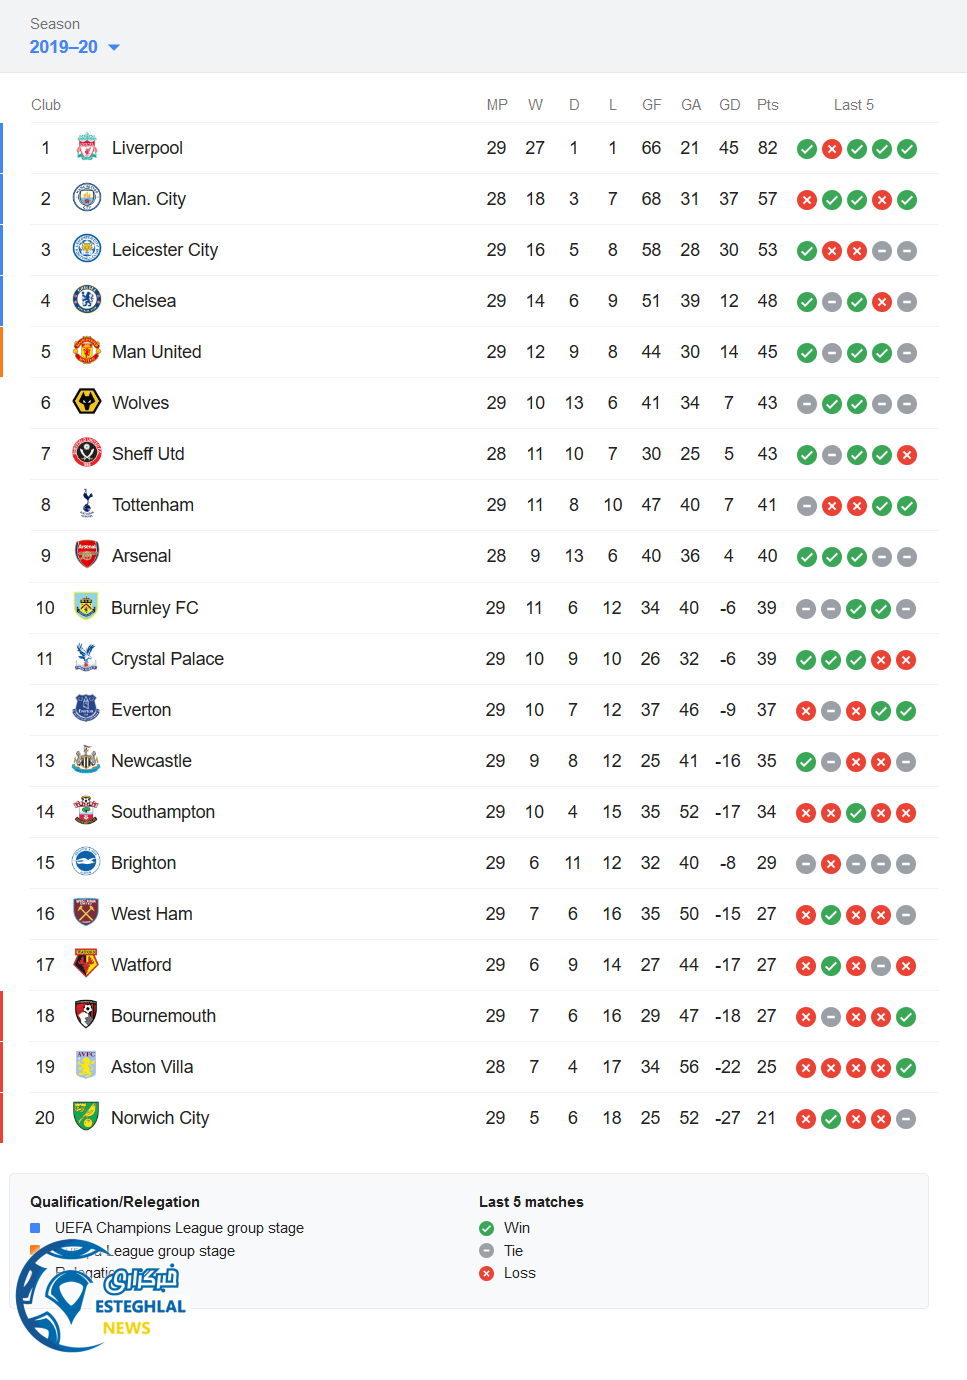This screenshot has height=1380, width=967.
Task: Click the Man. City club crest
Action: click(87, 198)
